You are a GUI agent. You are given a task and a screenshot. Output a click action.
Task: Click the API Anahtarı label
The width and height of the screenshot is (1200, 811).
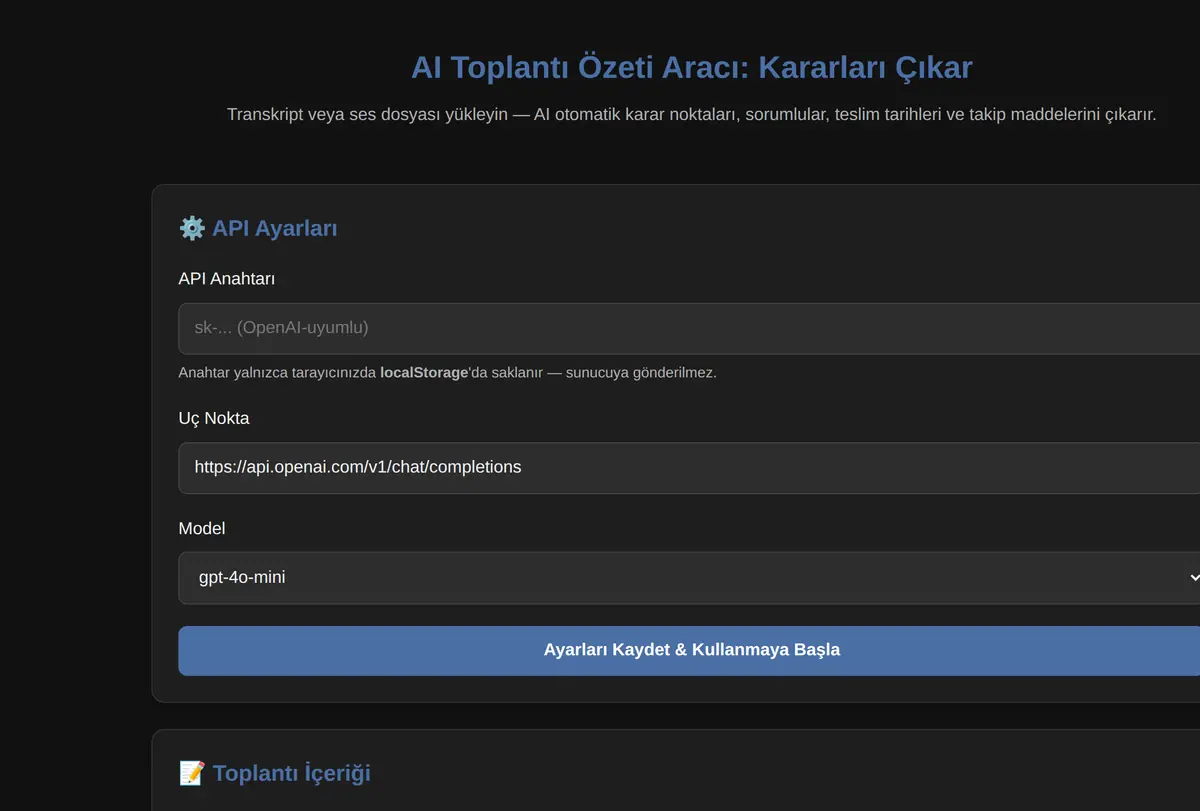tap(226, 279)
